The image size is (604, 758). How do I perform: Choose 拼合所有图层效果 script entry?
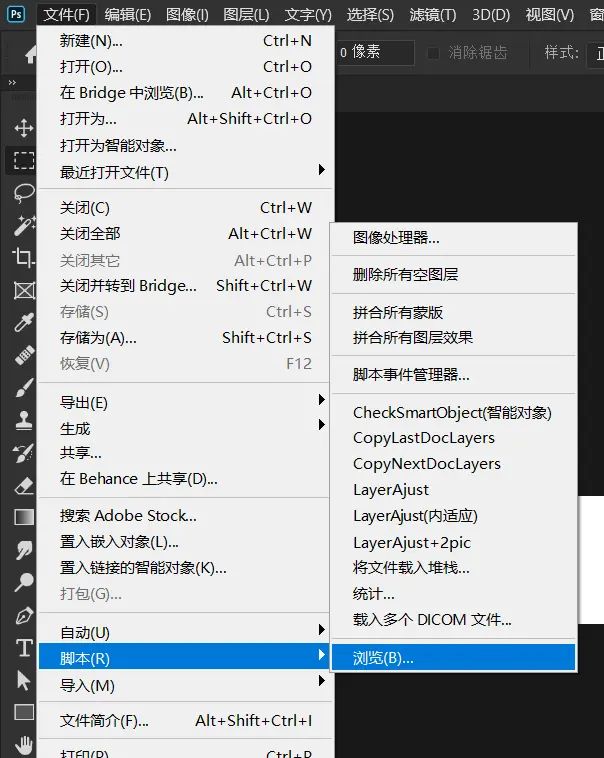454,337
